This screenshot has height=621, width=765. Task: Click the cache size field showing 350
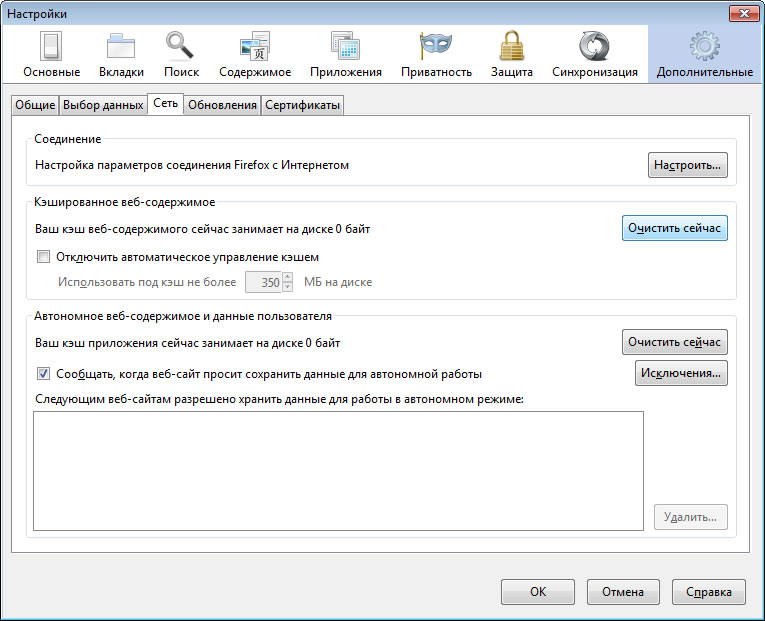point(263,282)
